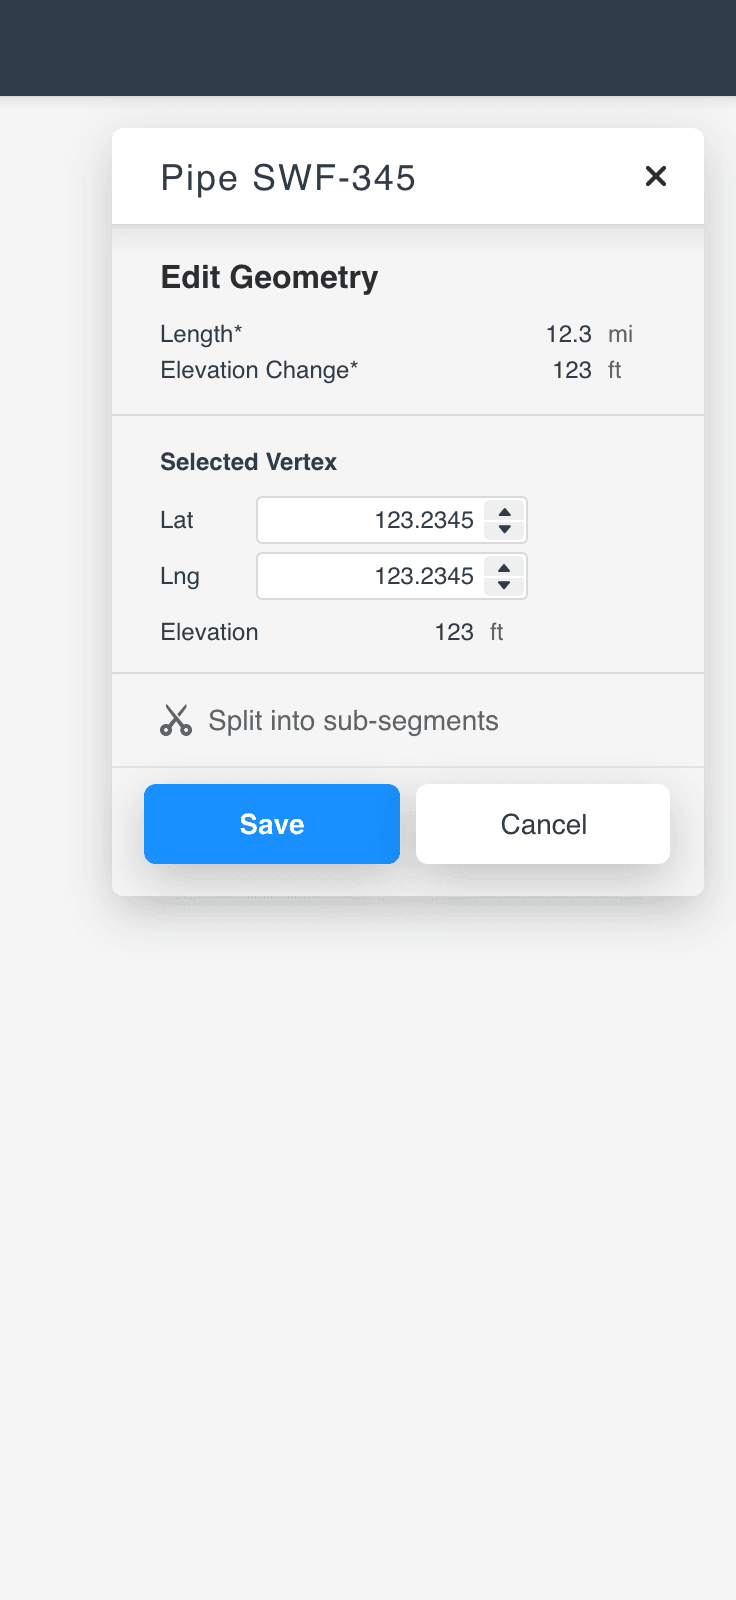The height and width of the screenshot is (1600, 736).
Task: Close the Pipe SWF-345 dialog
Action: tap(656, 176)
